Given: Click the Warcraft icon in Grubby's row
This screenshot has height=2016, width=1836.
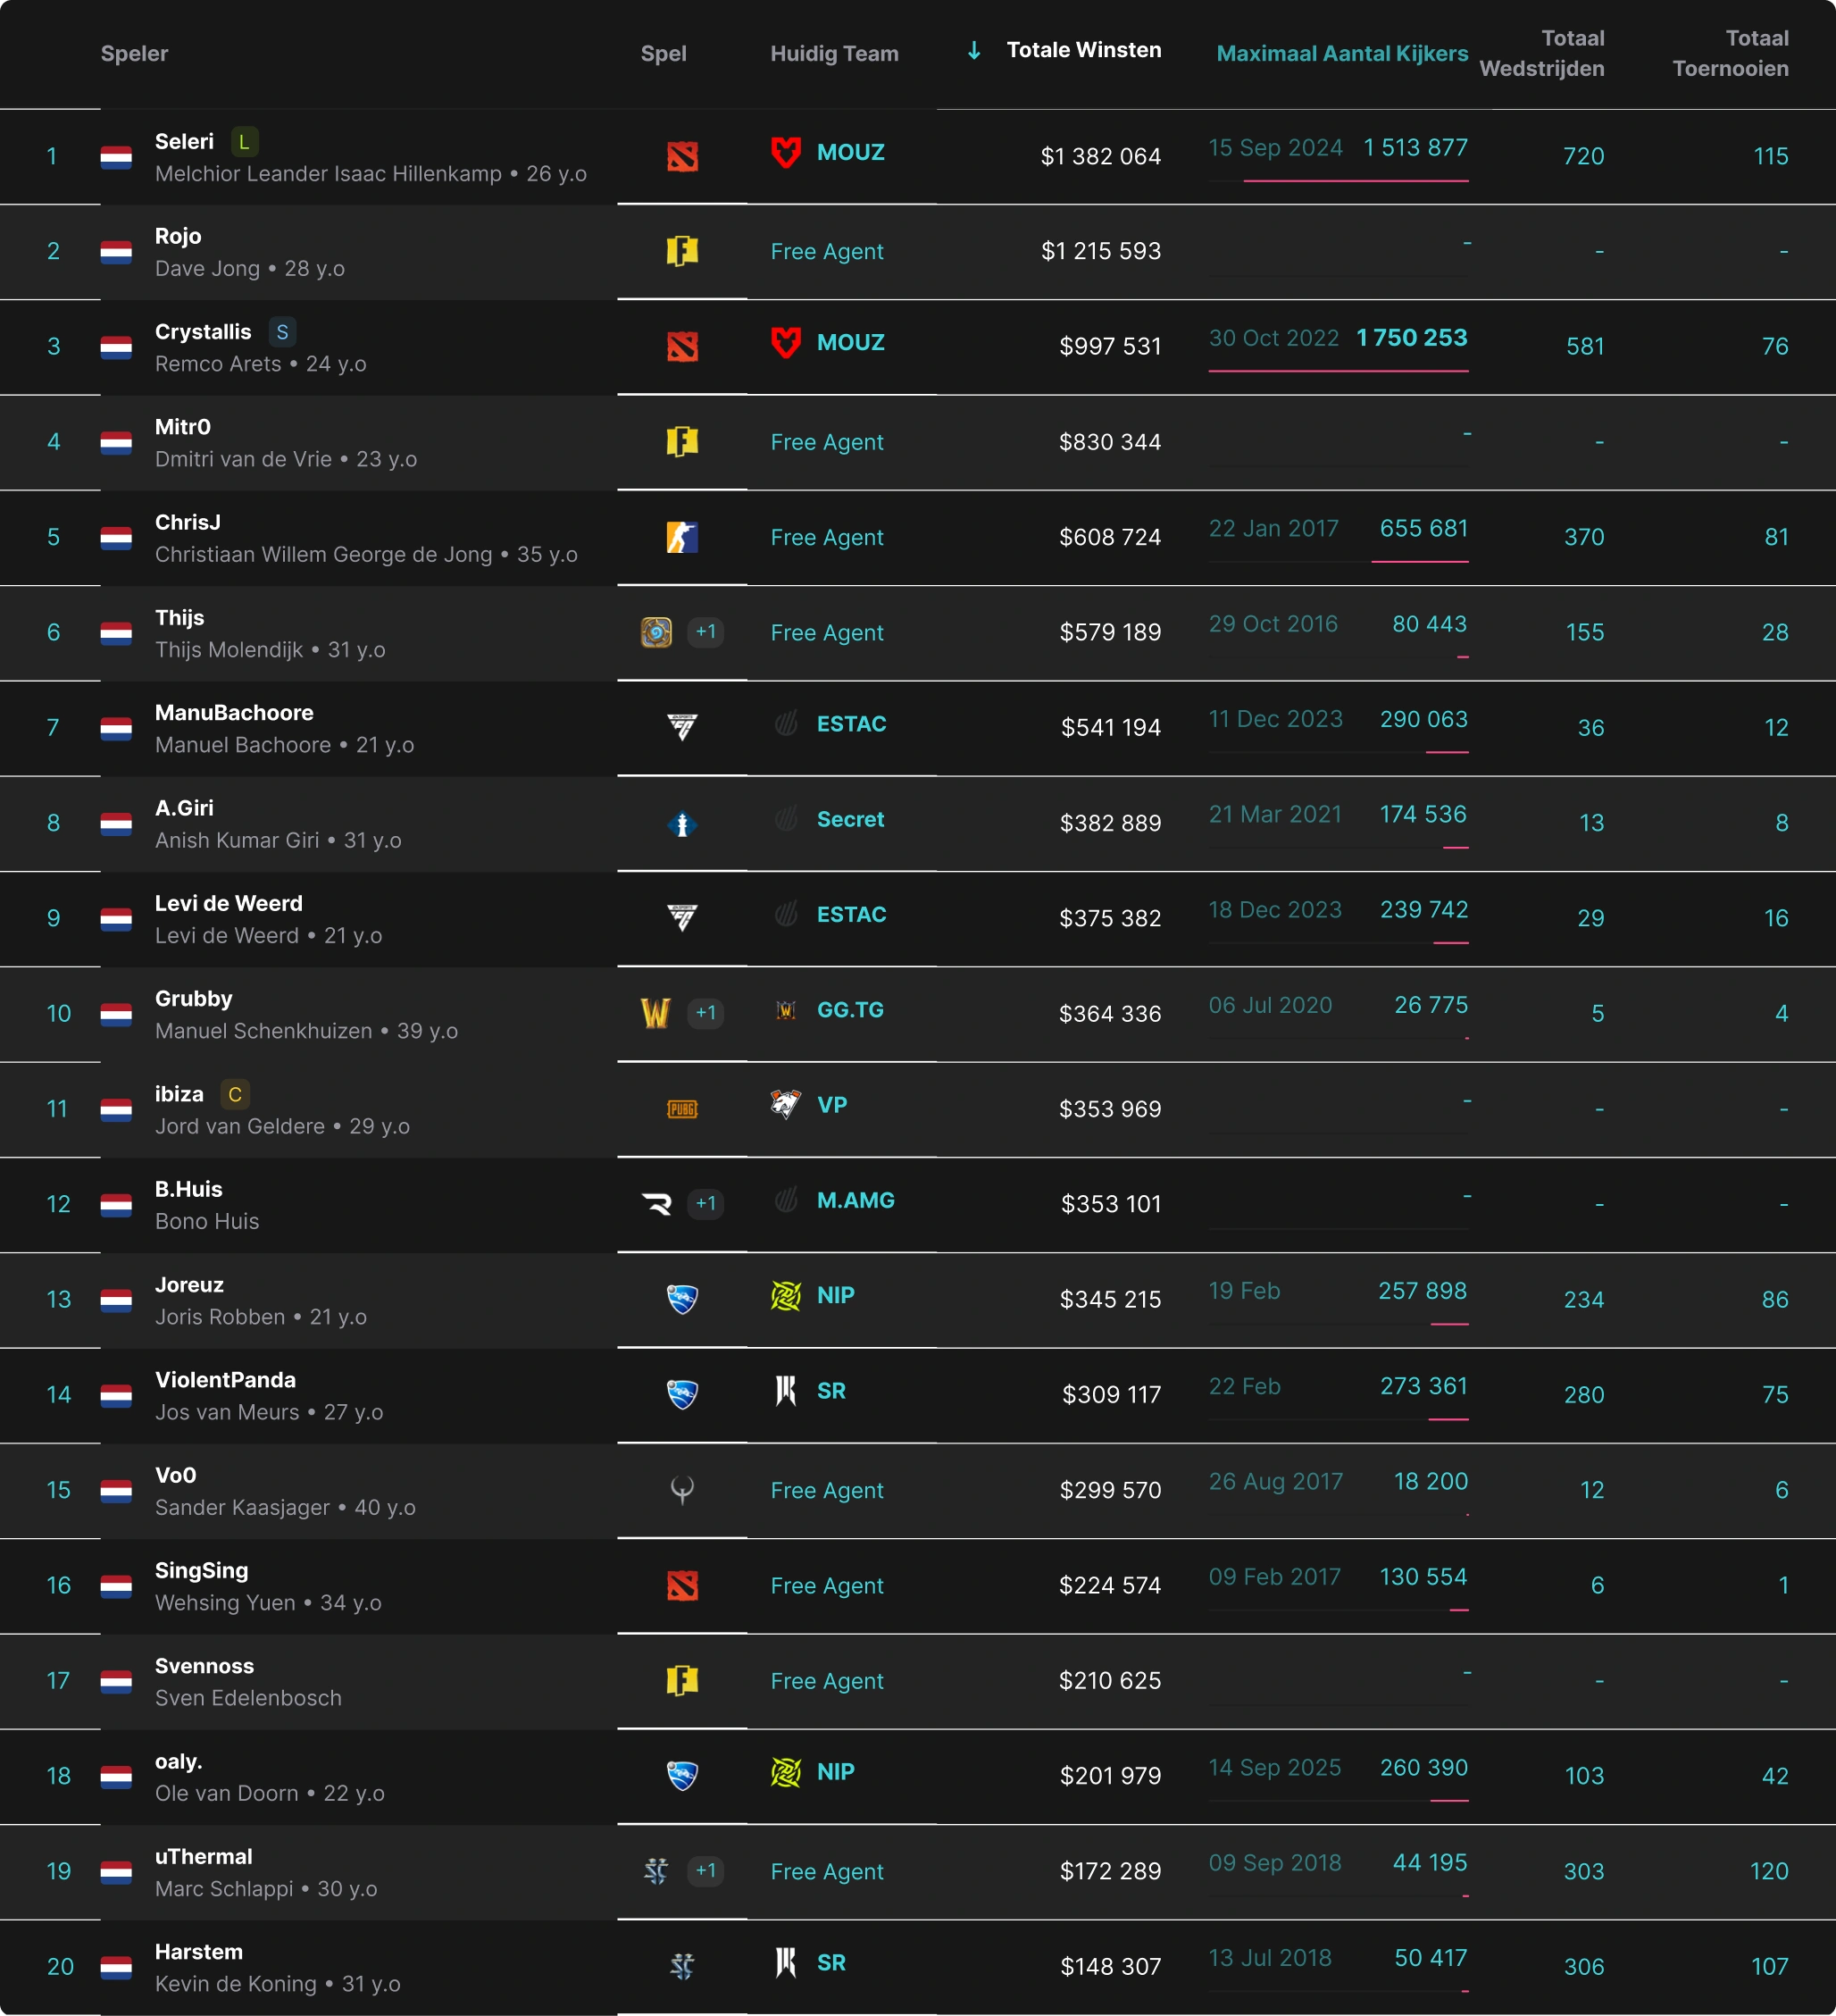Looking at the screenshot, I should coord(656,1013).
